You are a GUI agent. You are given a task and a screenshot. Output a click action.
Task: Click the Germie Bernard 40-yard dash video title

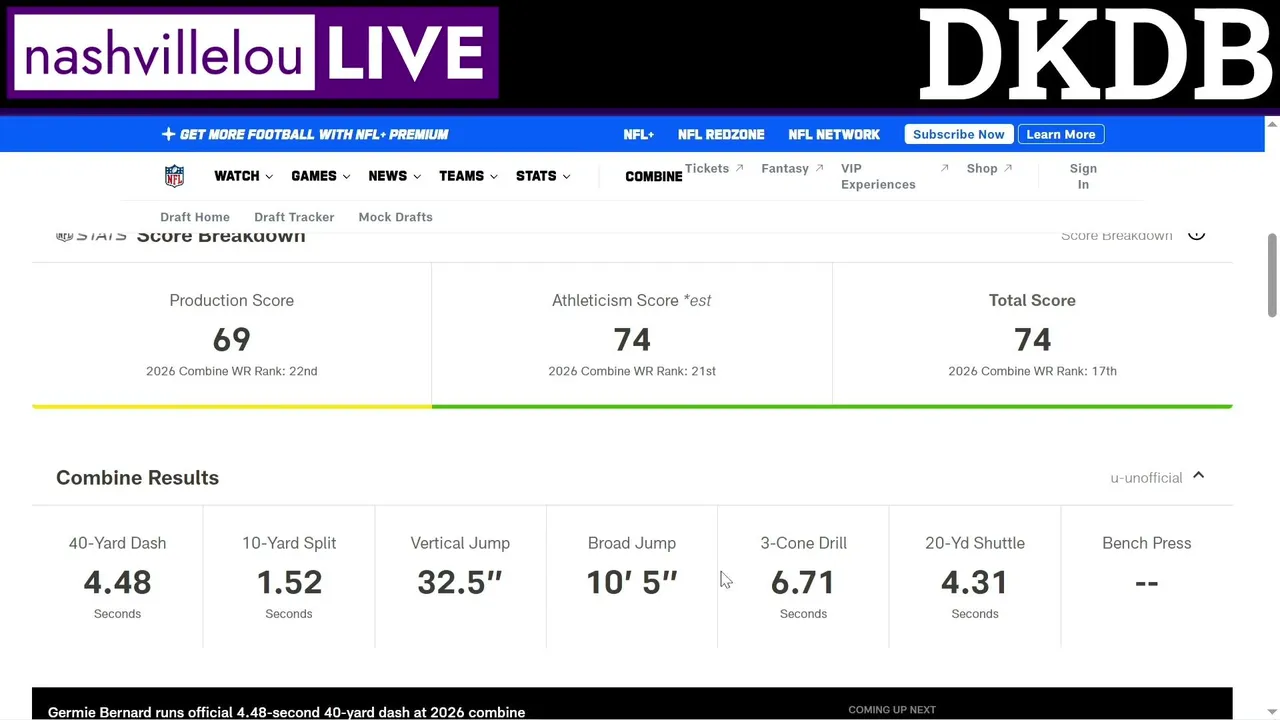click(286, 712)
